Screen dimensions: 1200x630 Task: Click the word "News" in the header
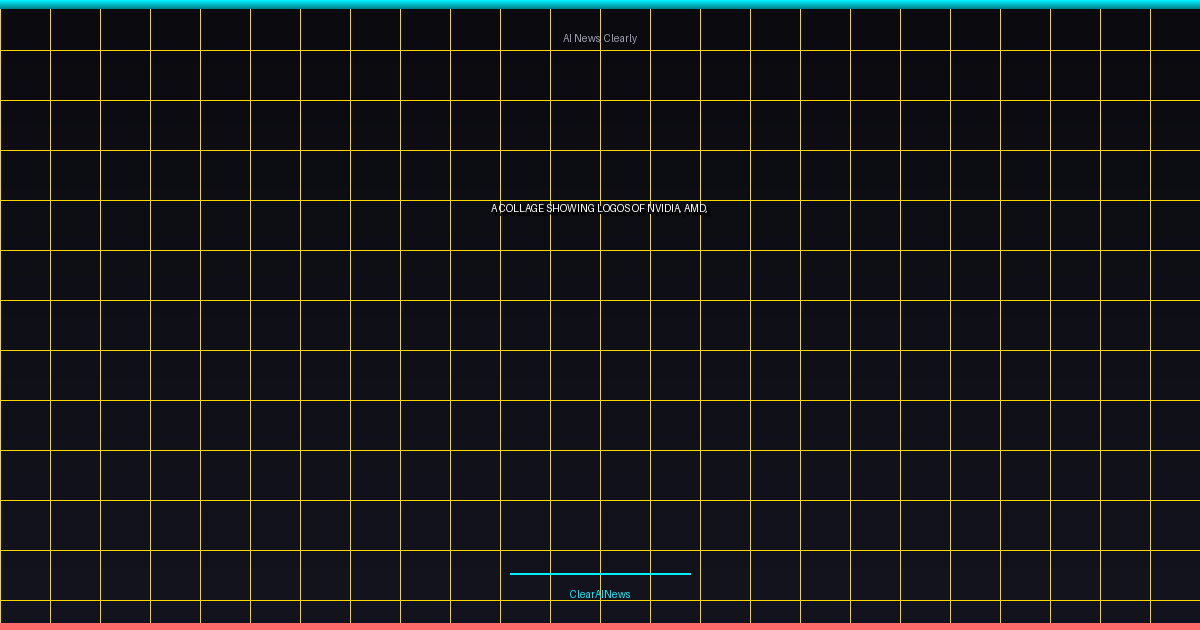tap(587, 38)
